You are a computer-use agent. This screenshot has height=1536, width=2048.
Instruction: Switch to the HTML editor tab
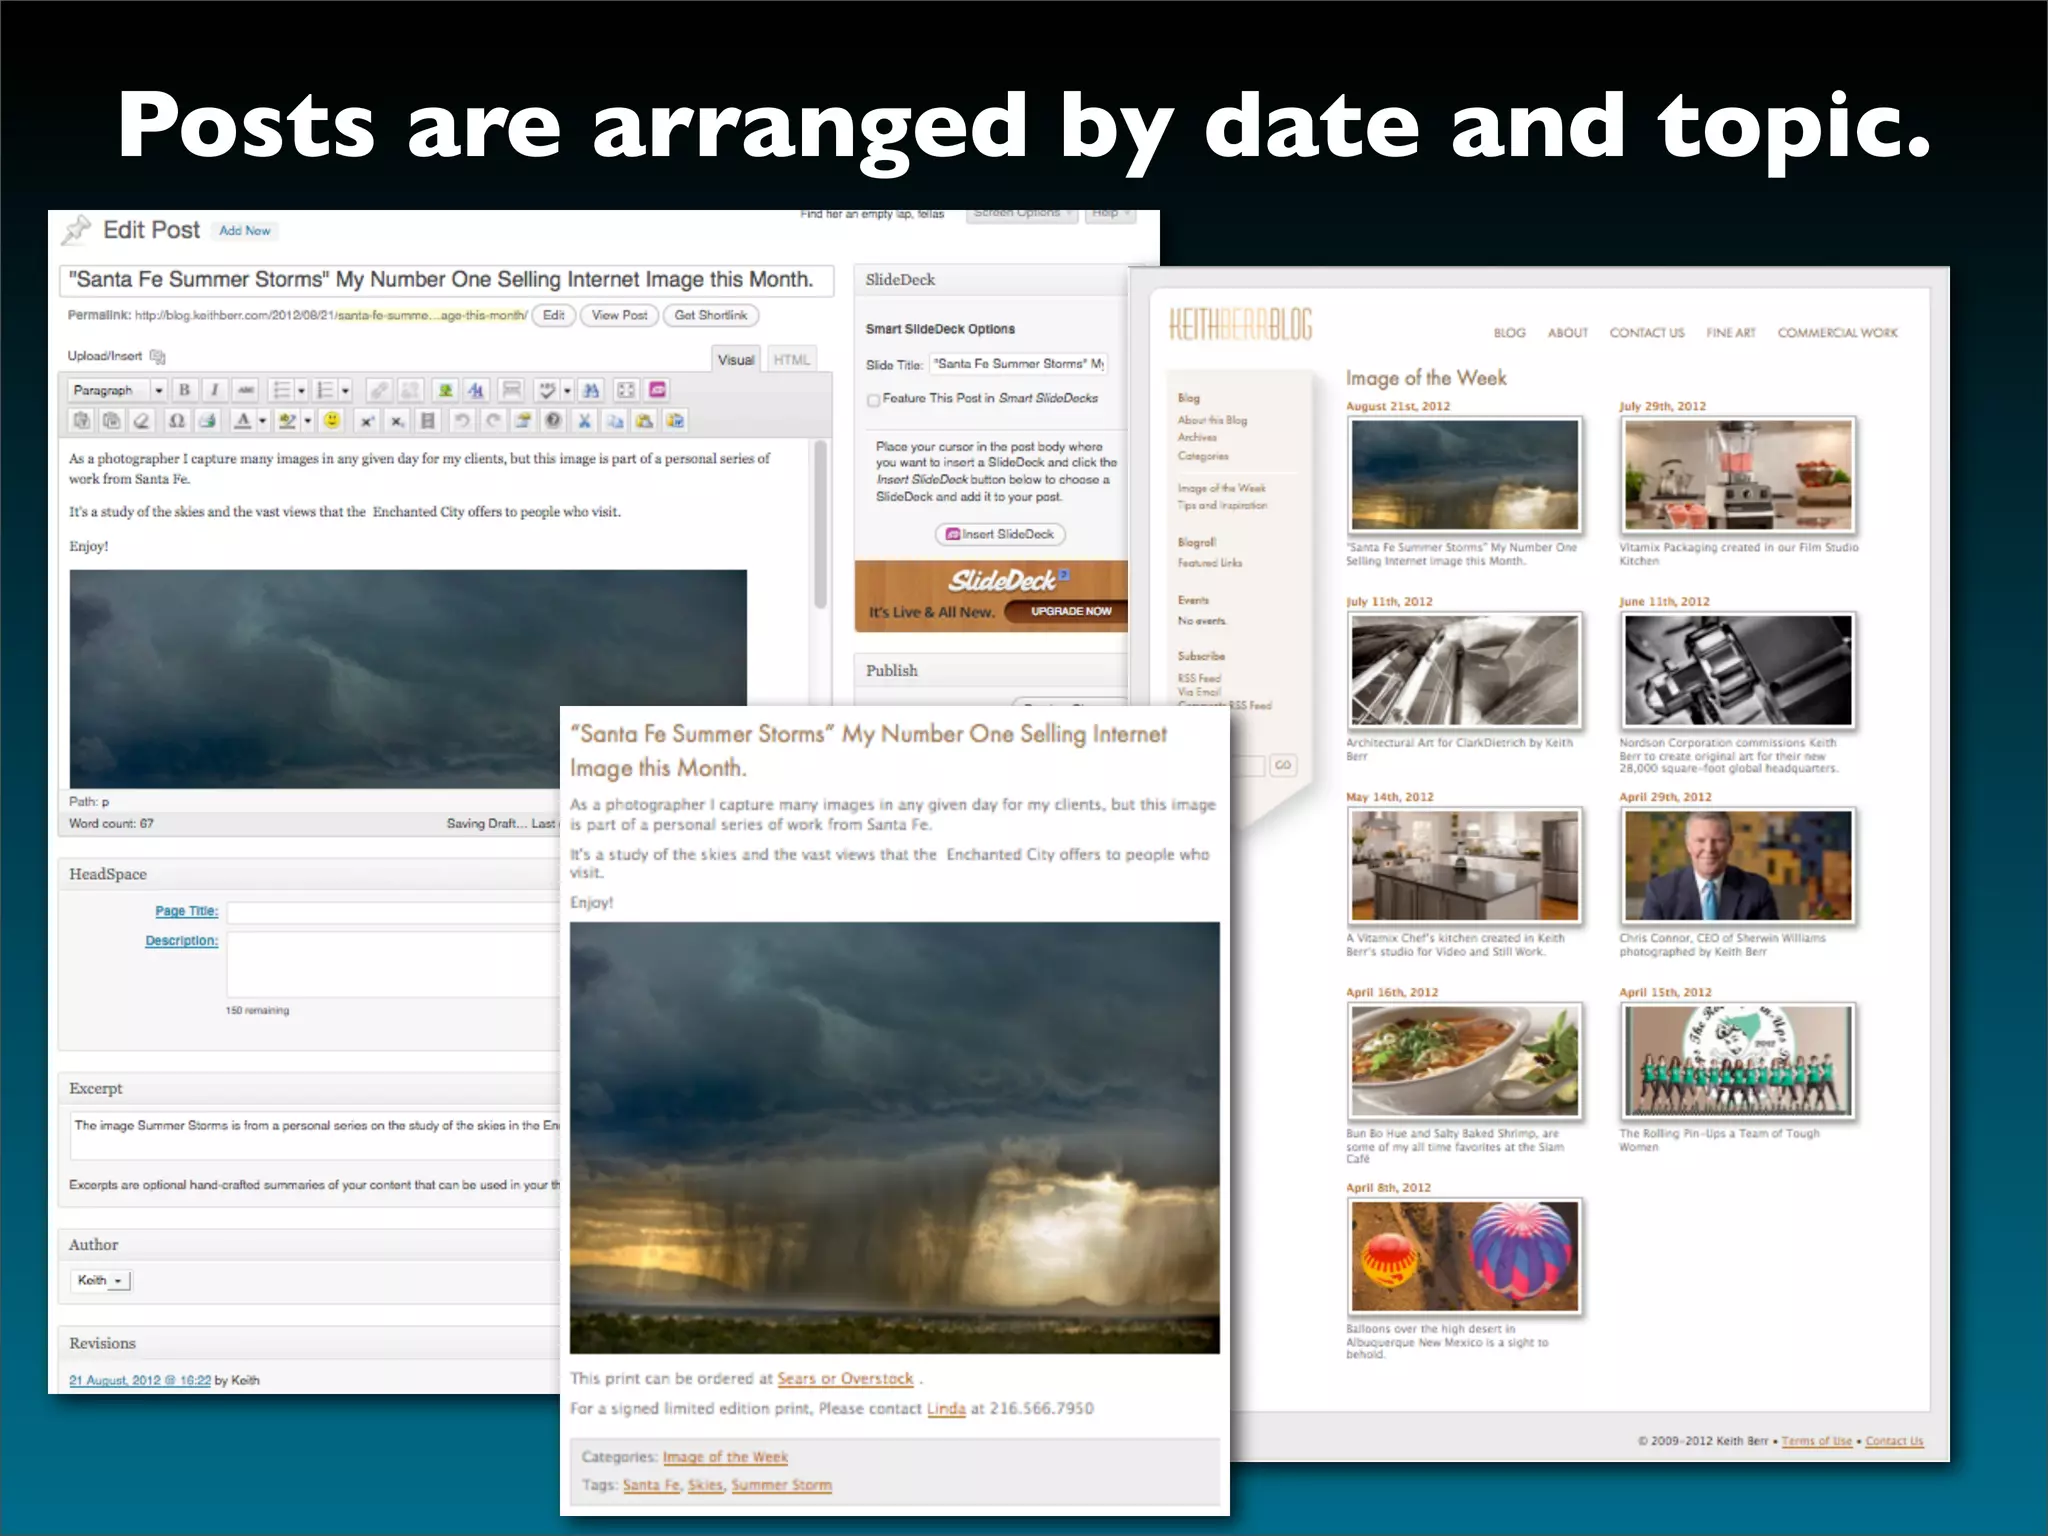(x=791, y=360)
